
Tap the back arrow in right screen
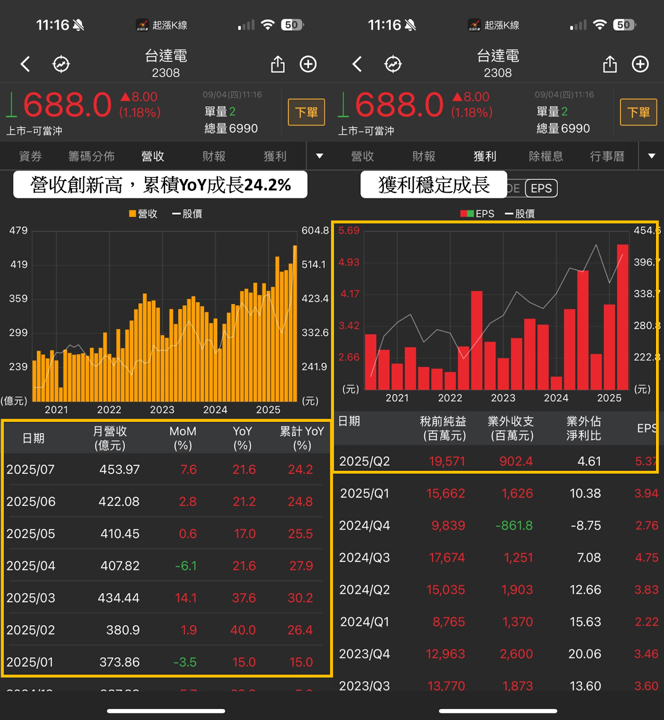[x=357, y=64]
